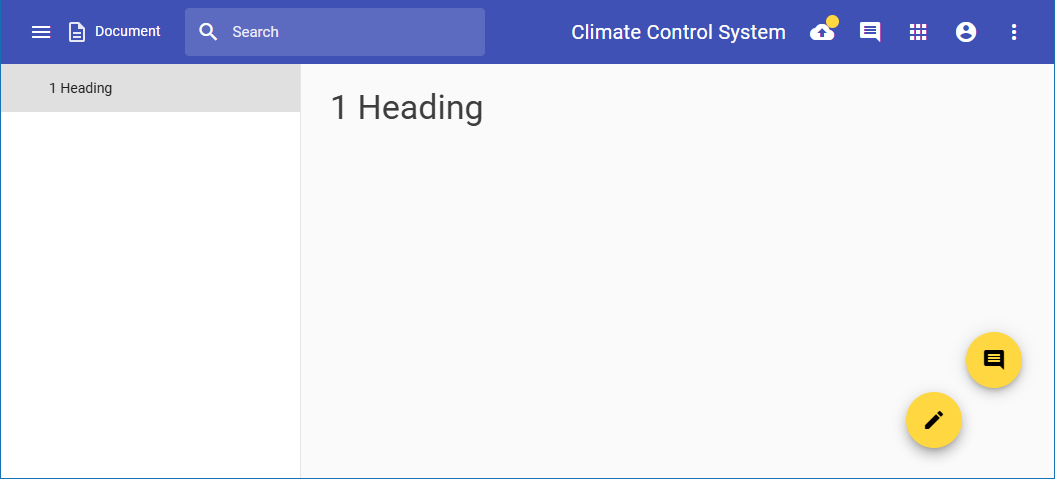Open the apps grid launcher
This screenshot has height=479, width=1055.
(918, 32)
